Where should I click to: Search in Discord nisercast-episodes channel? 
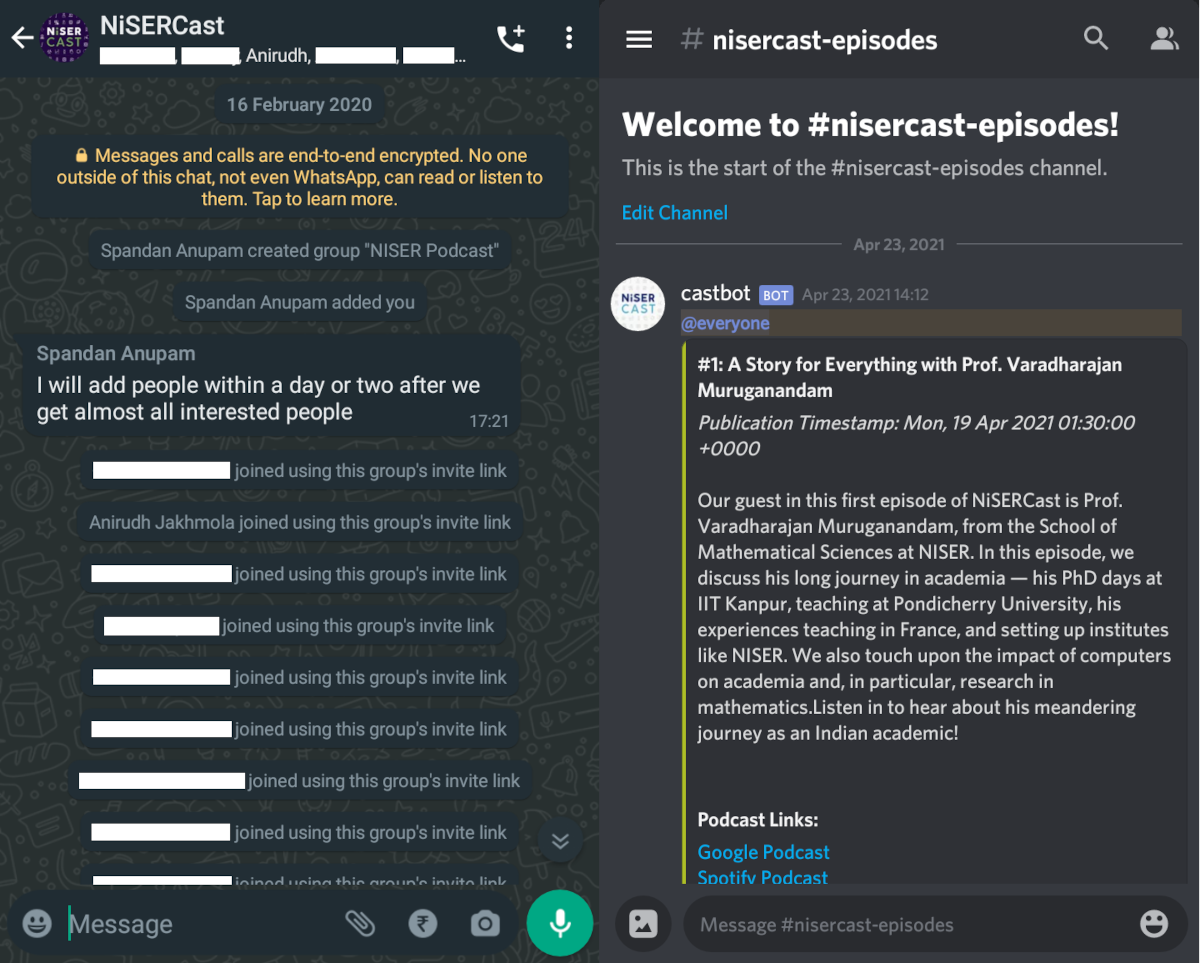(1096, 39)
